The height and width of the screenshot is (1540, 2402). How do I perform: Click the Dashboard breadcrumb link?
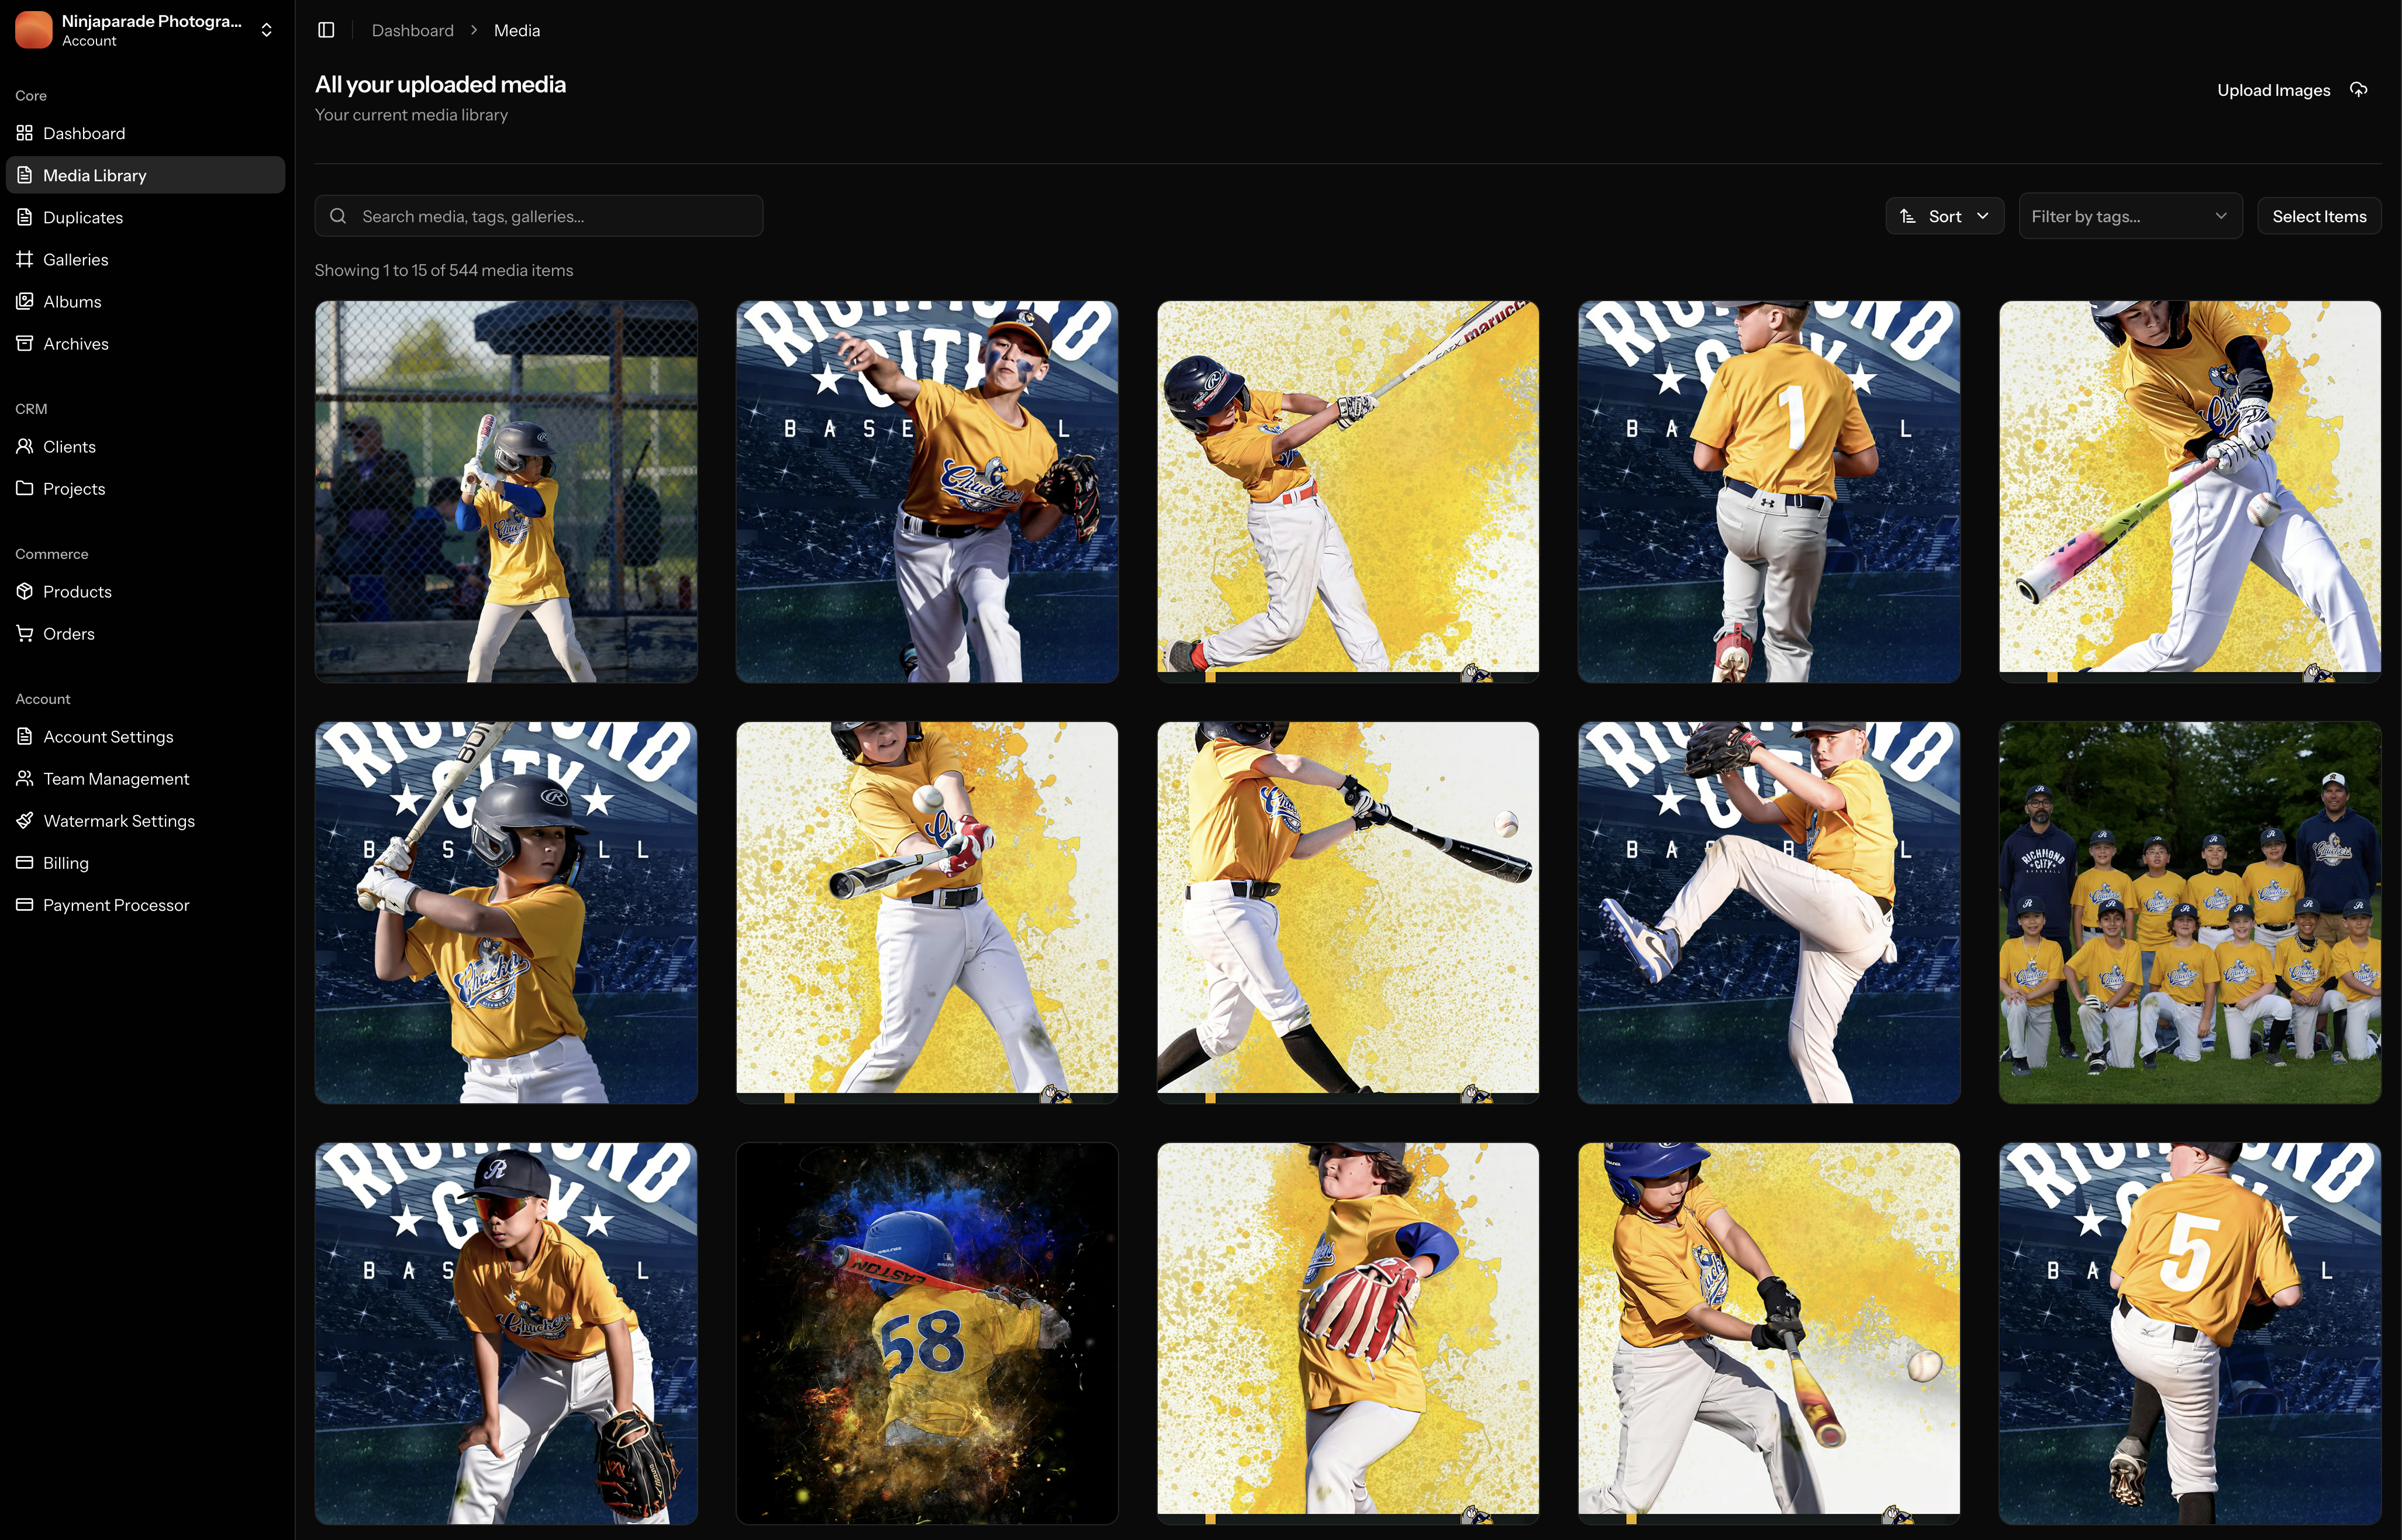pos(412,30)
